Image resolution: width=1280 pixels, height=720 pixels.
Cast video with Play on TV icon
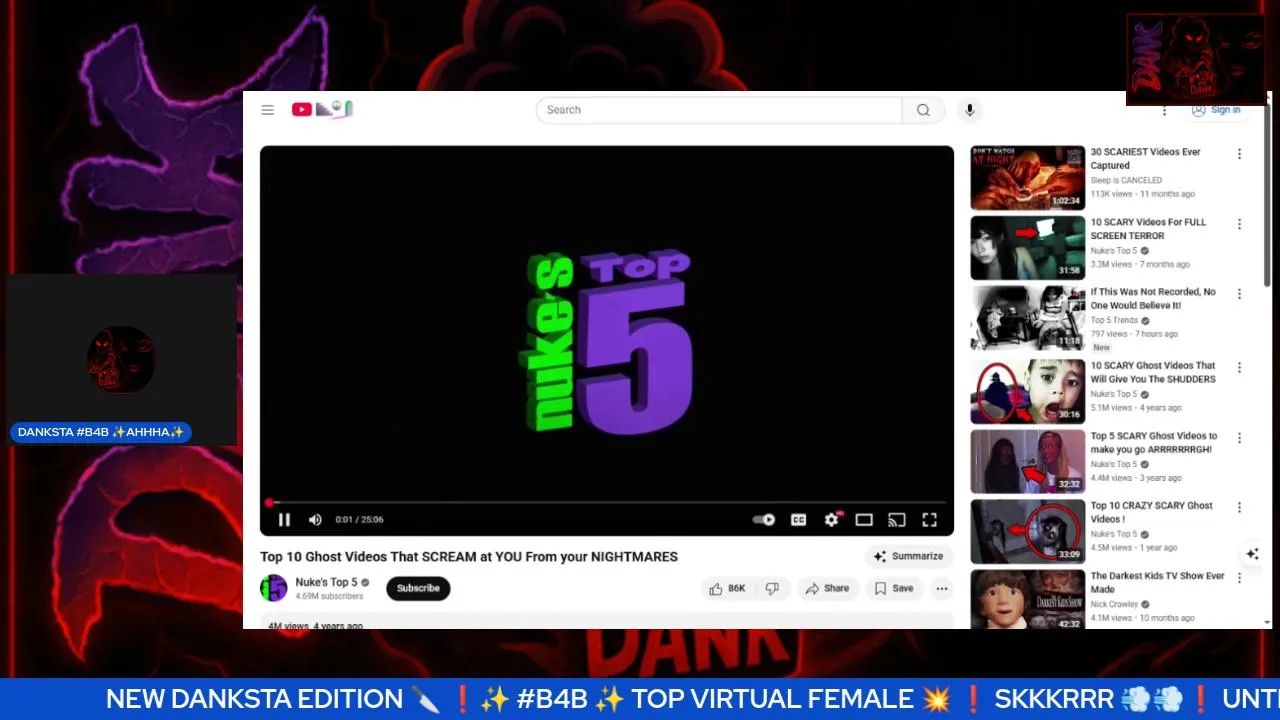click(897, 520)
